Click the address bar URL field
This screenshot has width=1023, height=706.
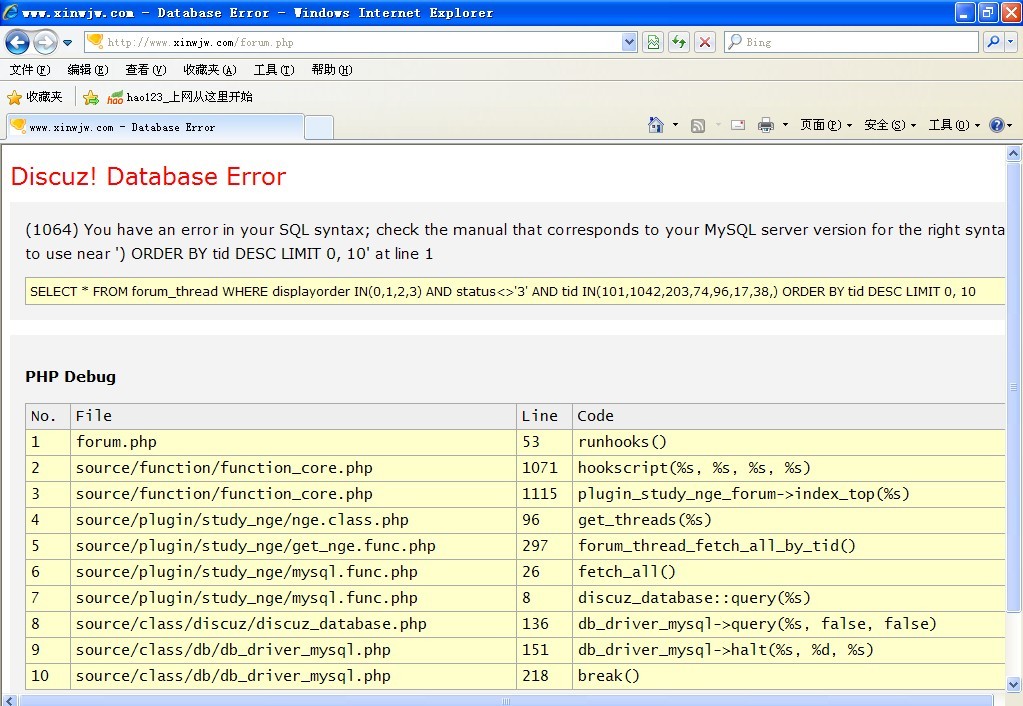point(353,42)
